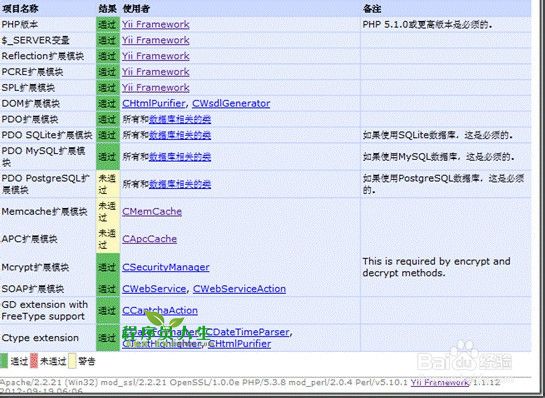Click the CWsdlGenerator link
545x398 pixels.
click(x=231, y=103)
